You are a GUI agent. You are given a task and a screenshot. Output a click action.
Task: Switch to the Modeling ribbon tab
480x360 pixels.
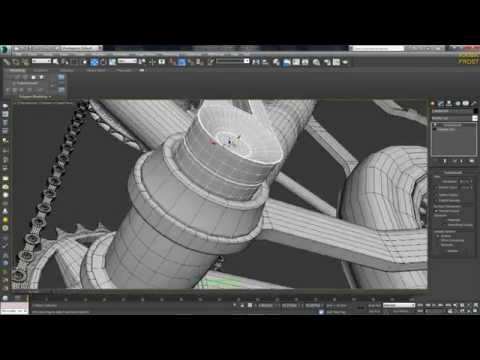pos(17,70)
